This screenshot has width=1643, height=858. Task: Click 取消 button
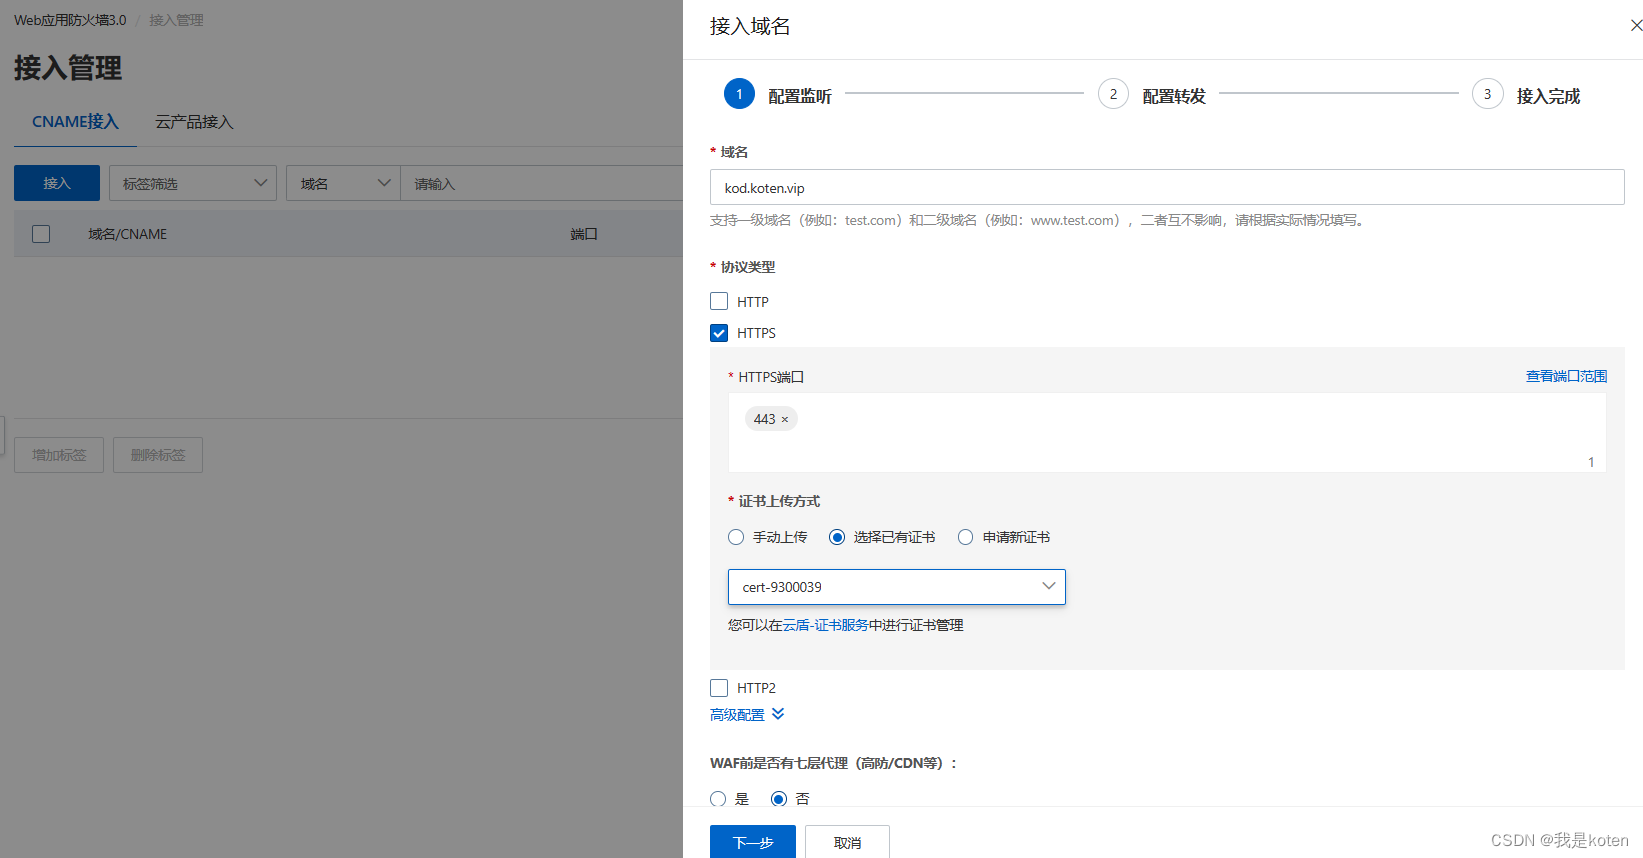tap(847, 842)
